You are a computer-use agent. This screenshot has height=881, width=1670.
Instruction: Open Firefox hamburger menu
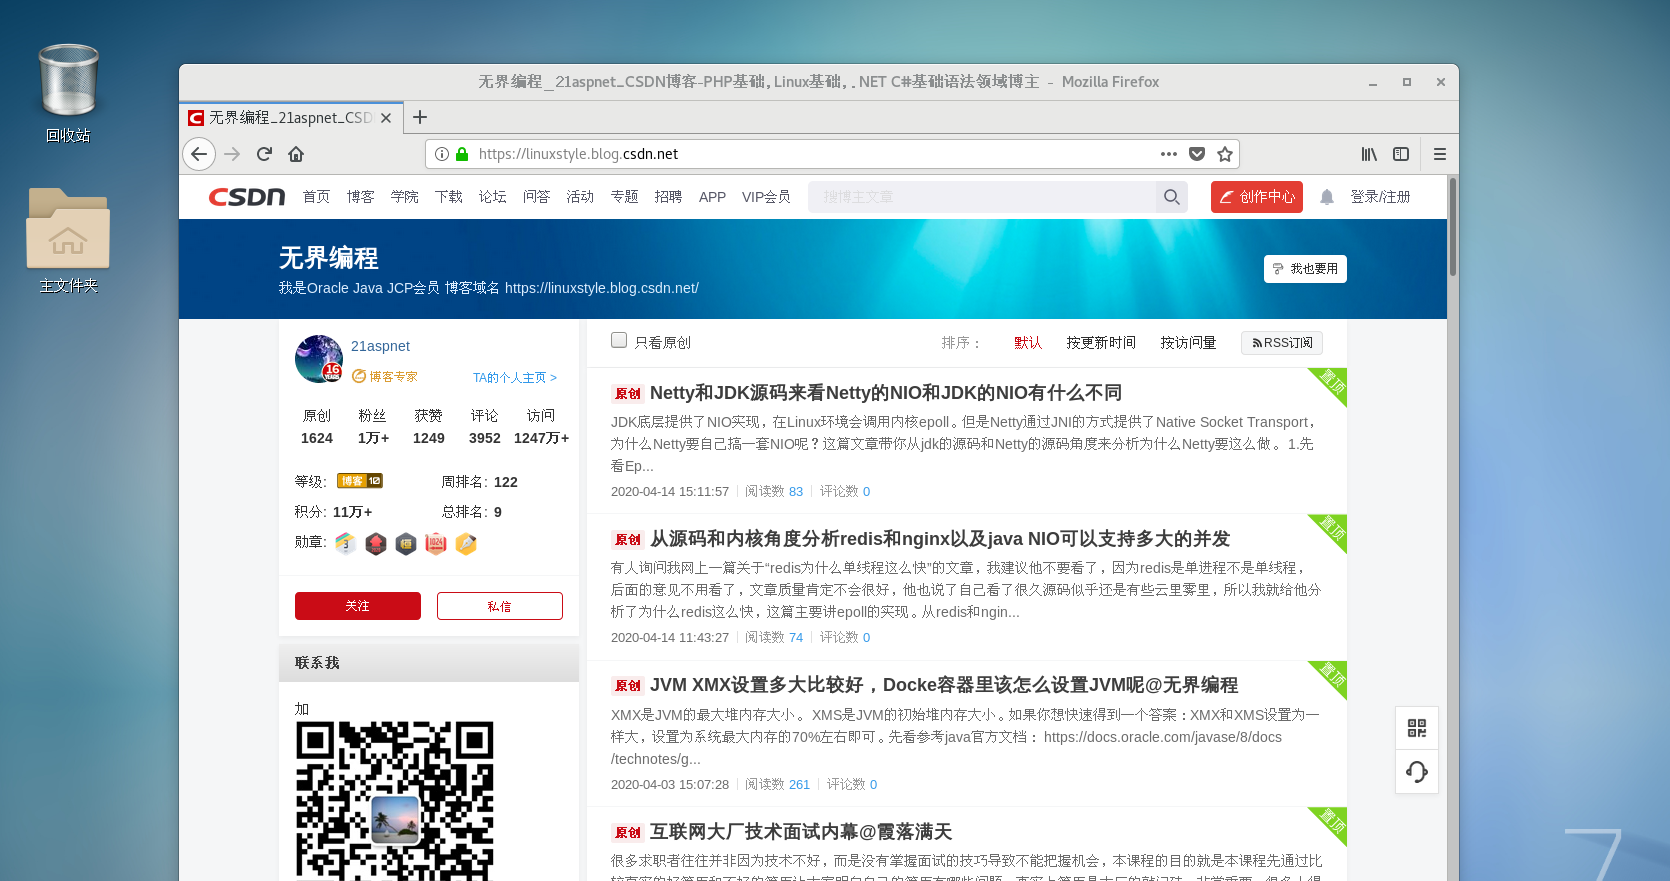tap(1440, 154)
